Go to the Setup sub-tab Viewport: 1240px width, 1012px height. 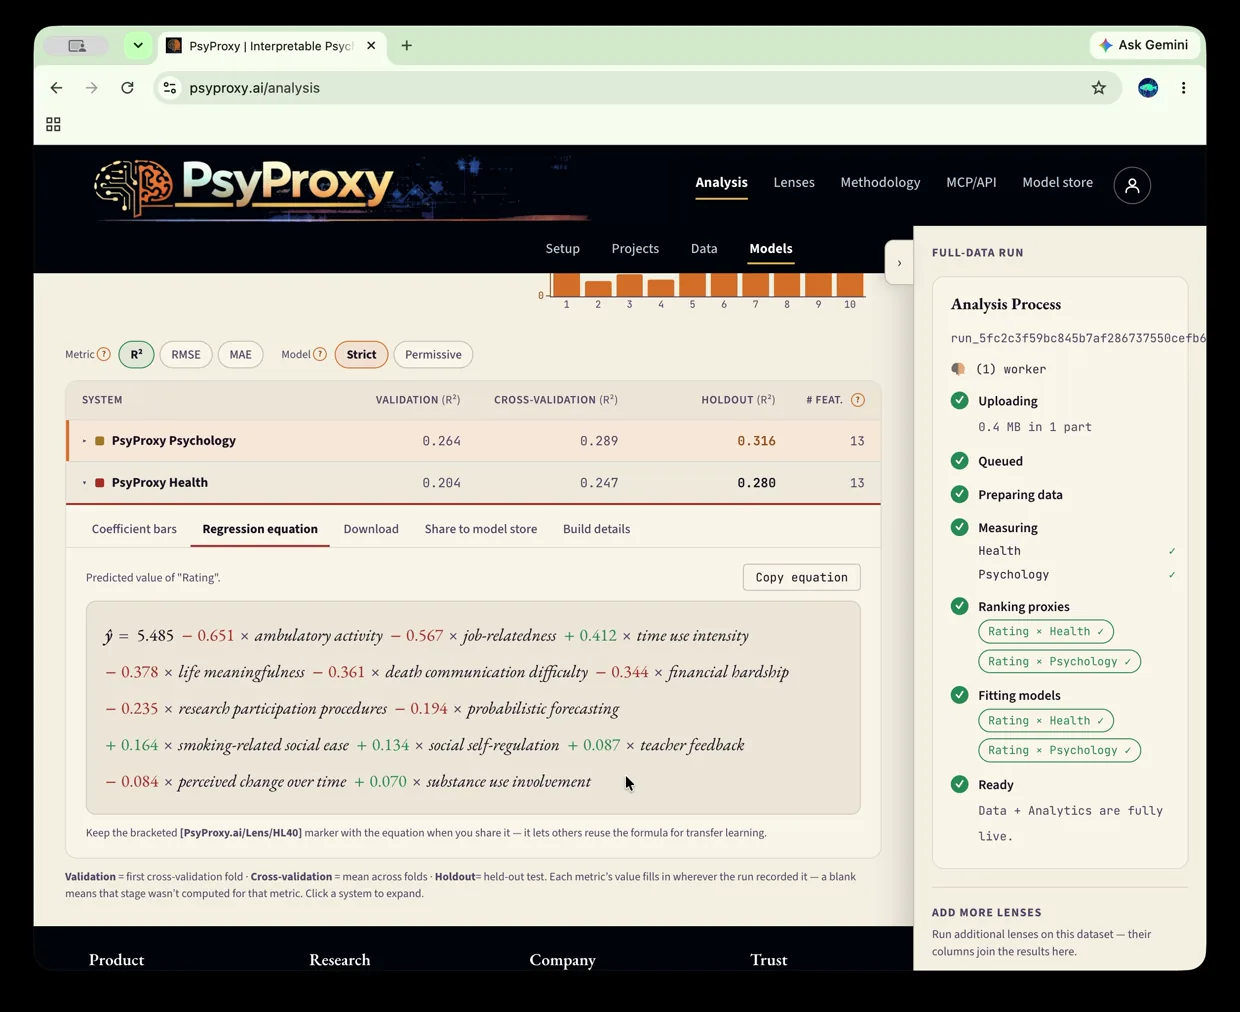[563, 249]
